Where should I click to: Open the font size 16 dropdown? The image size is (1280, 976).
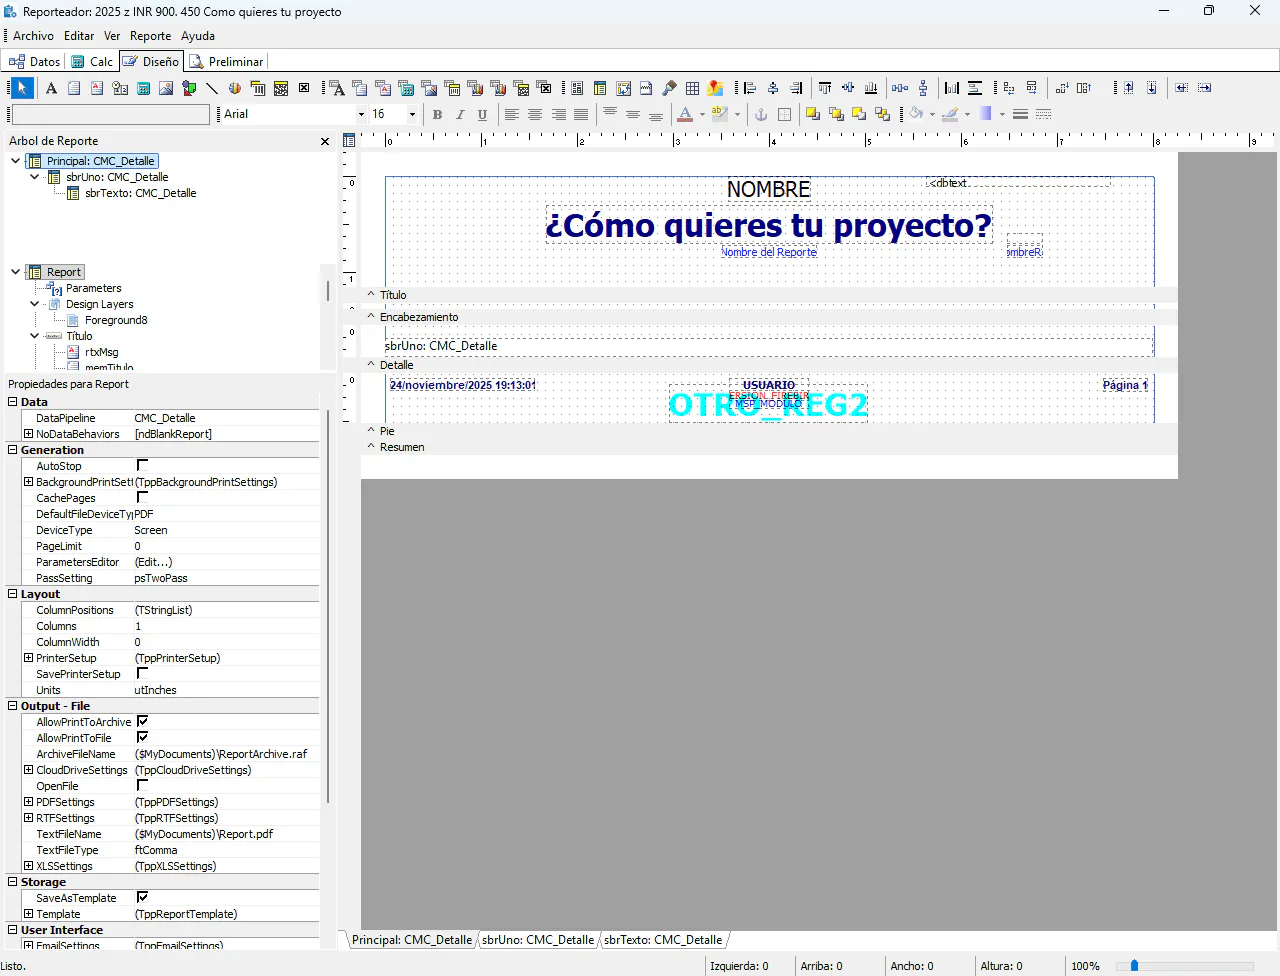click(x=411, y=114)
